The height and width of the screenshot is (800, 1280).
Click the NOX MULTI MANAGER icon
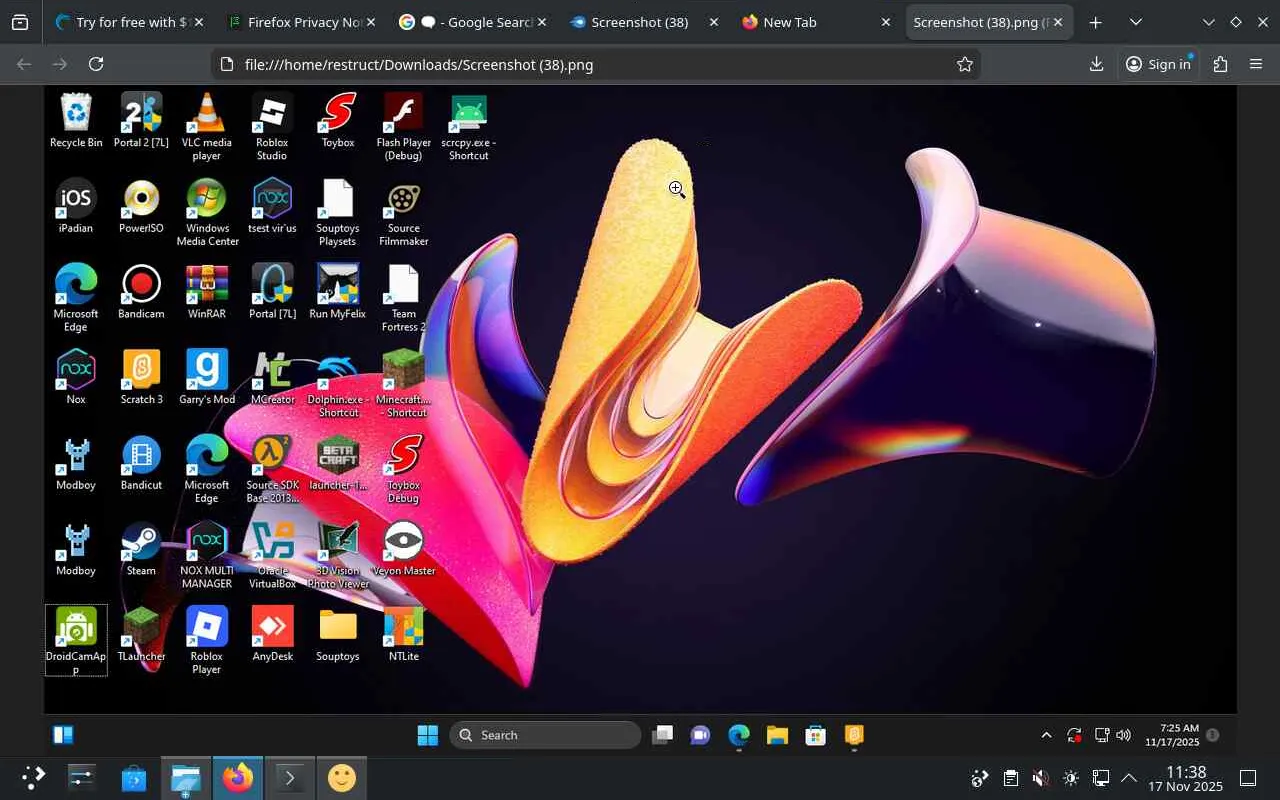[x=207, y=555]
